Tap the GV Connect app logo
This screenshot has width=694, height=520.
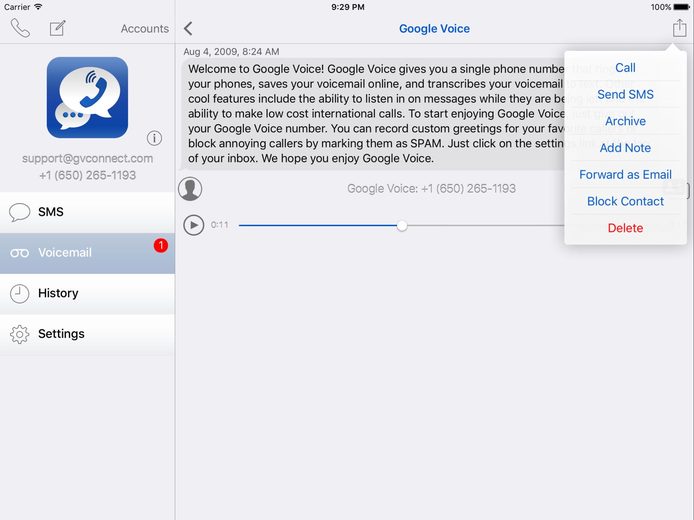point(87,97)
